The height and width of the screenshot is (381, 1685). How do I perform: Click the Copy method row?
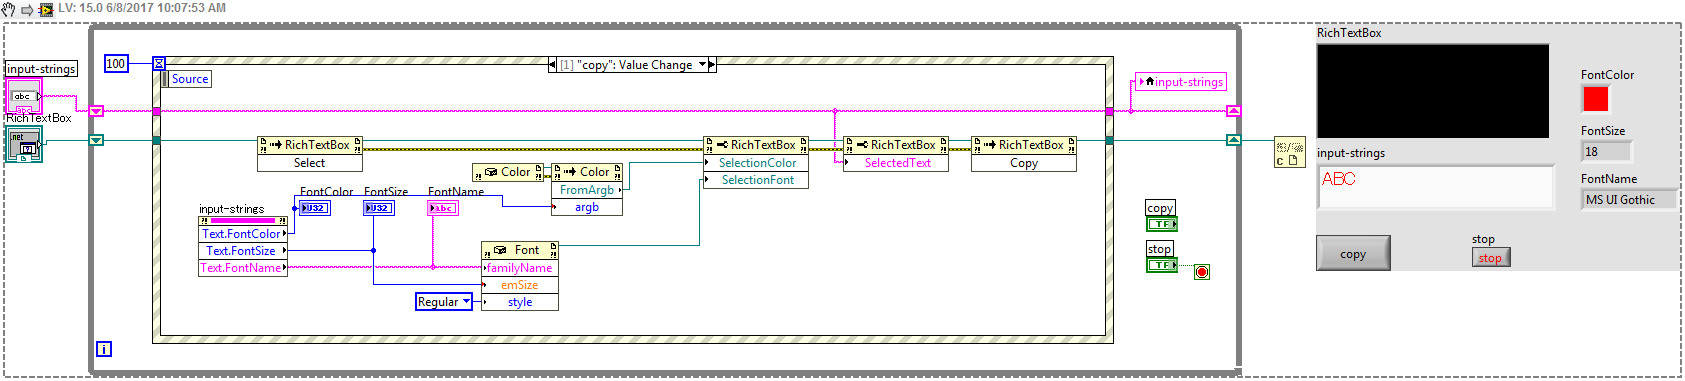pos(1024,163)
